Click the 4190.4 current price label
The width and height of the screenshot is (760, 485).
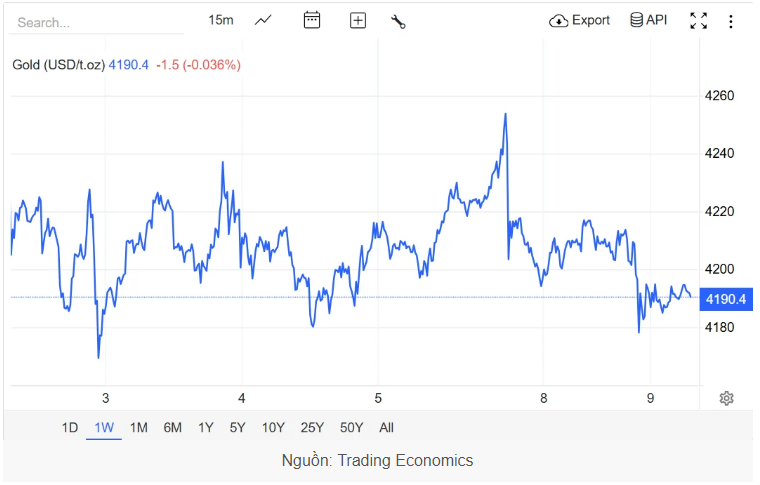pyautogui.click(x=724, y=298)
